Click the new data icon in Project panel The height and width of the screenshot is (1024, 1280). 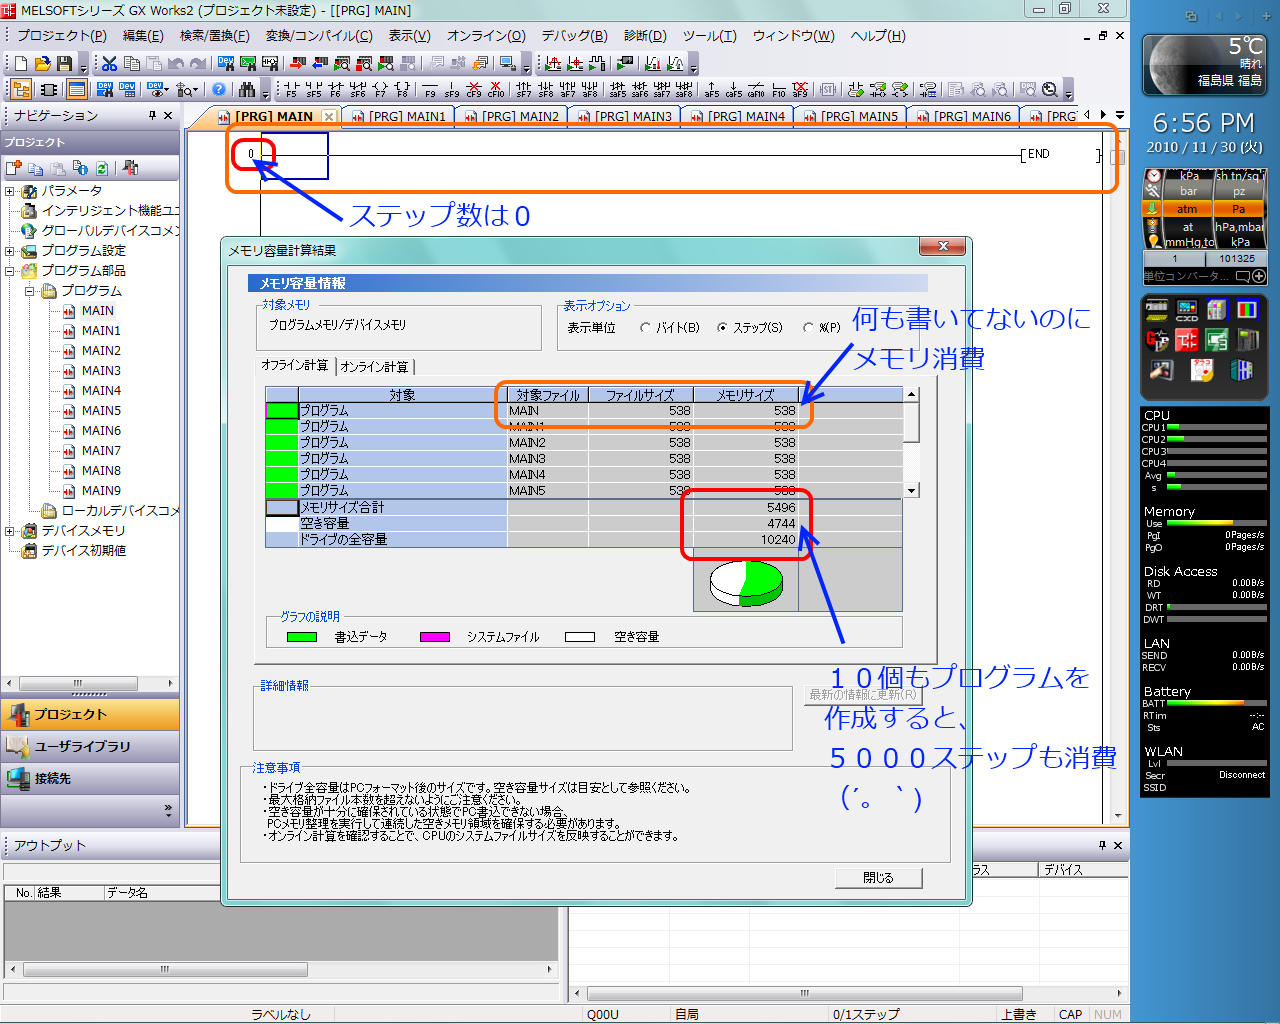13,168
